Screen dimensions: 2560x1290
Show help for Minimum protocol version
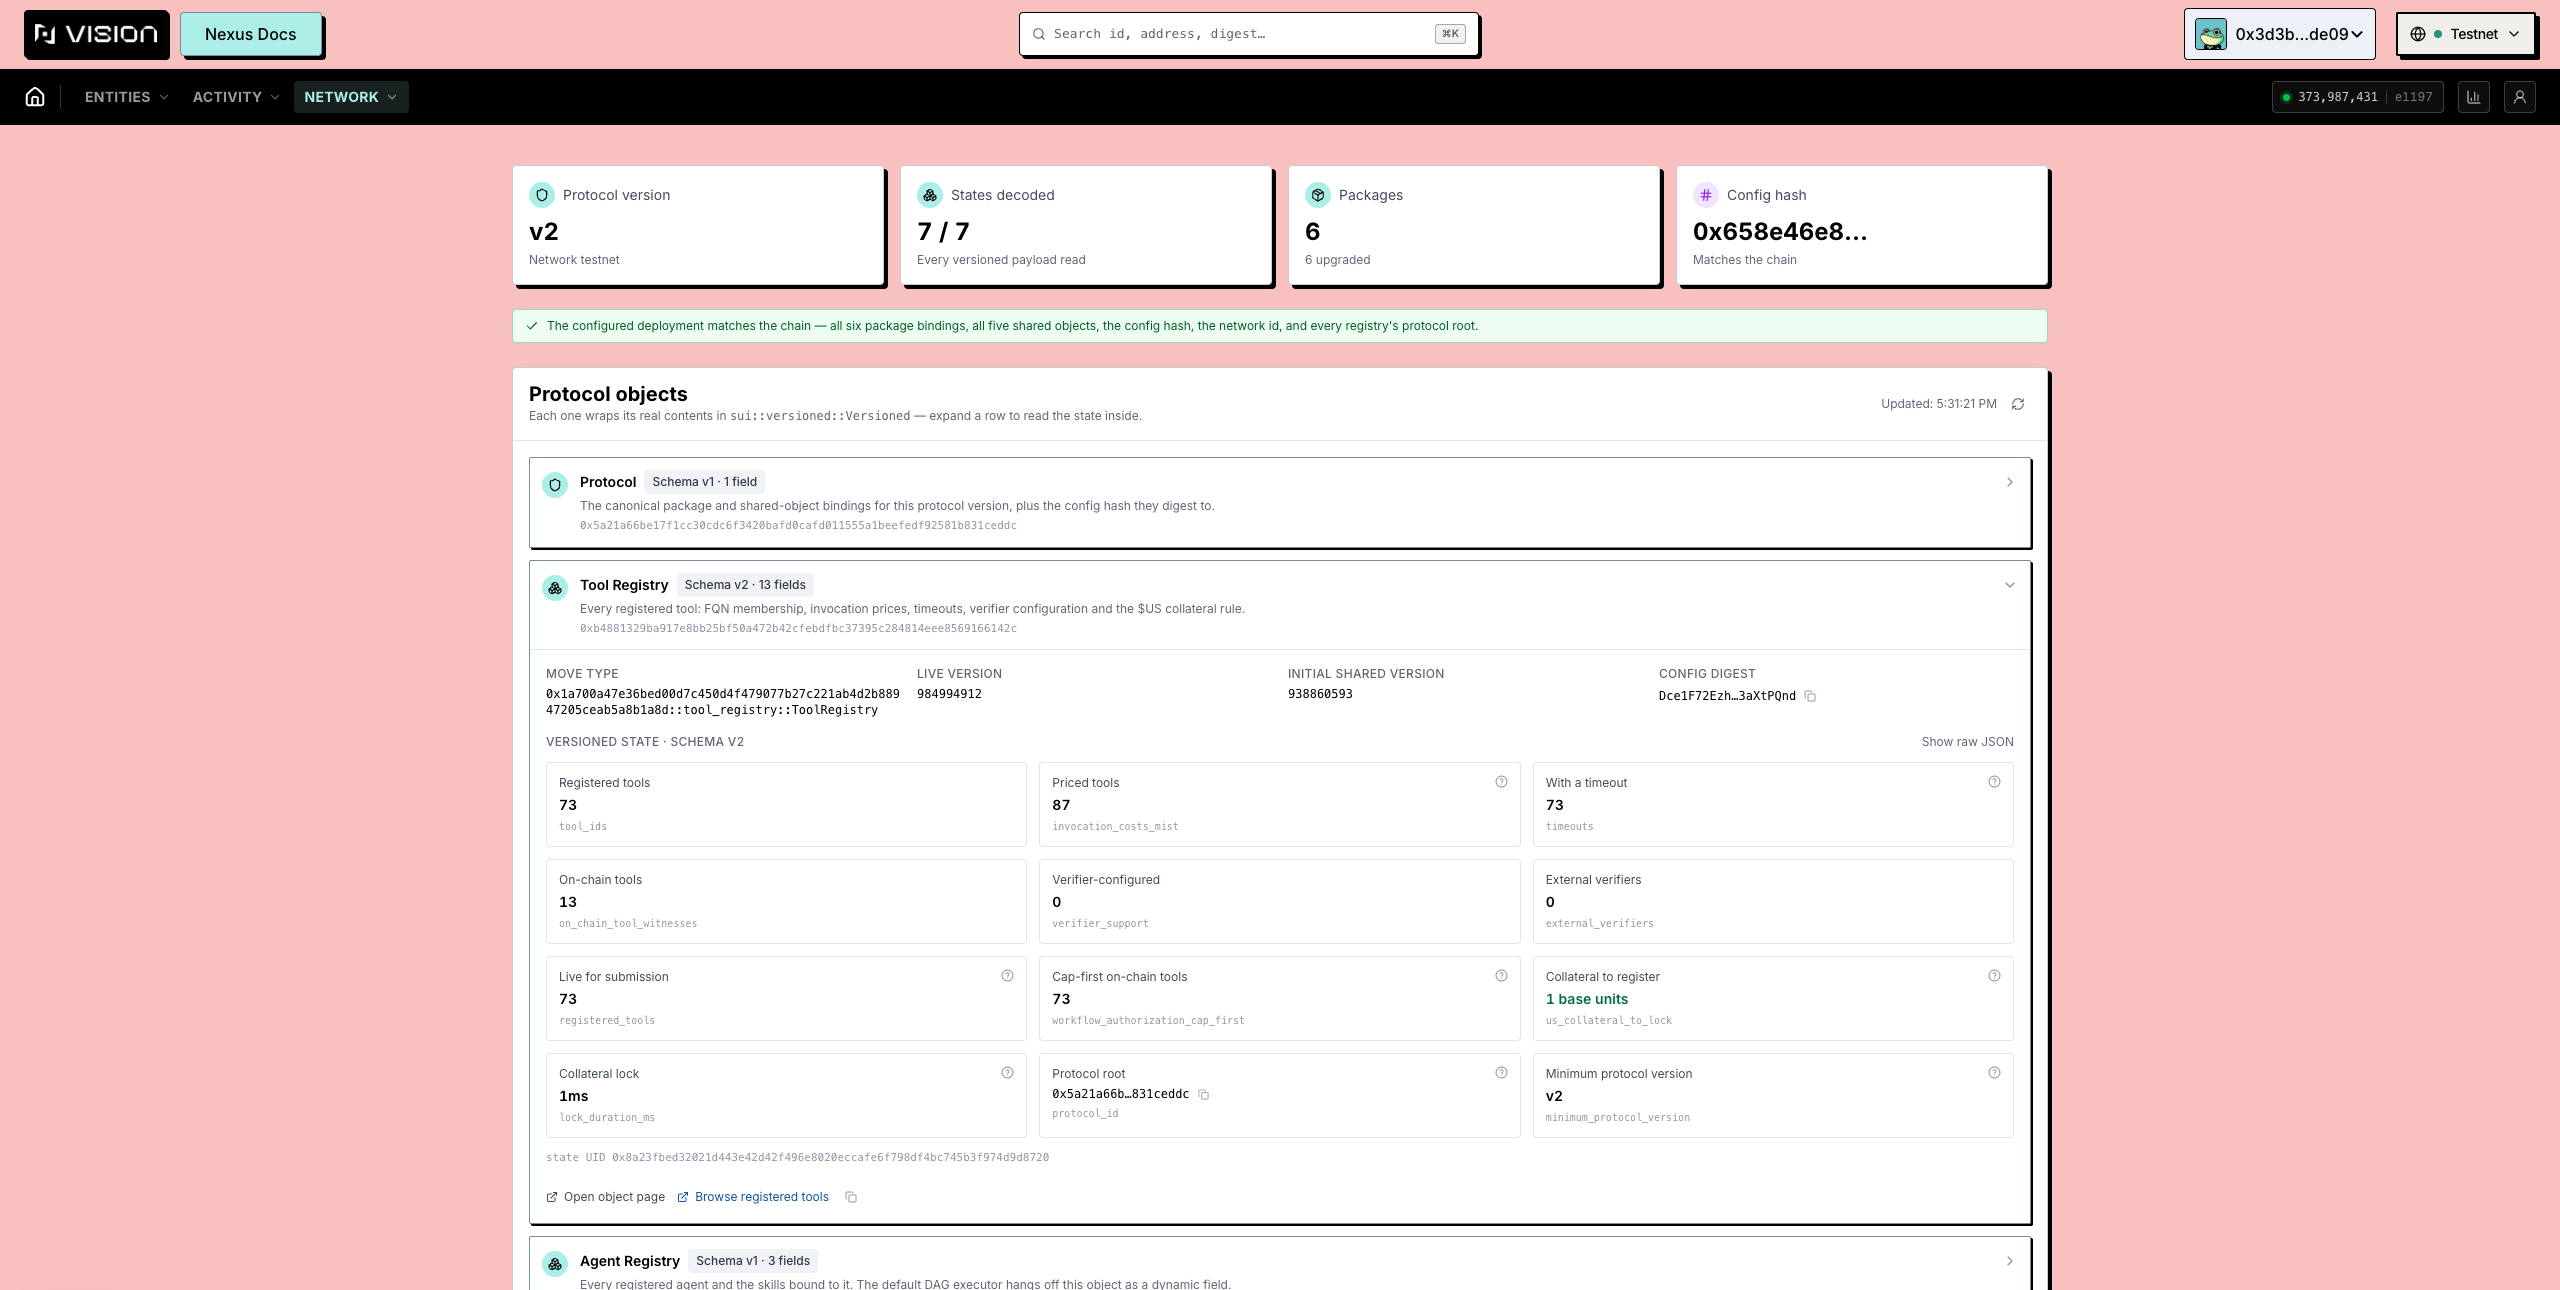[1994, 1073]
